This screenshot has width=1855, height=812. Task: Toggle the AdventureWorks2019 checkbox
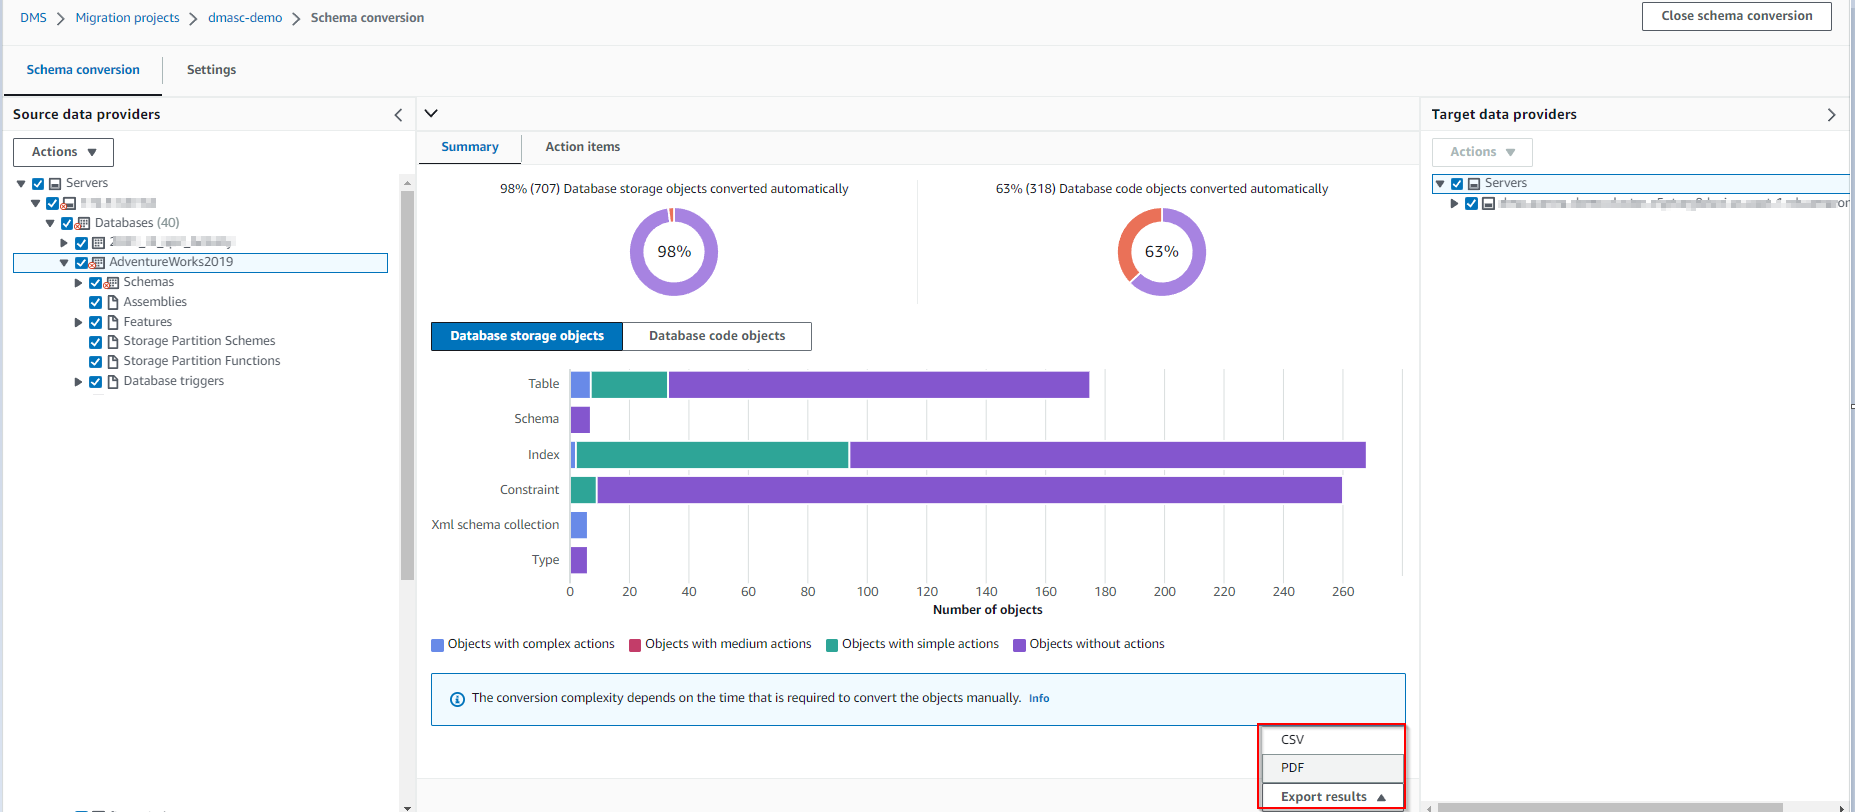[x=81, y=263]
